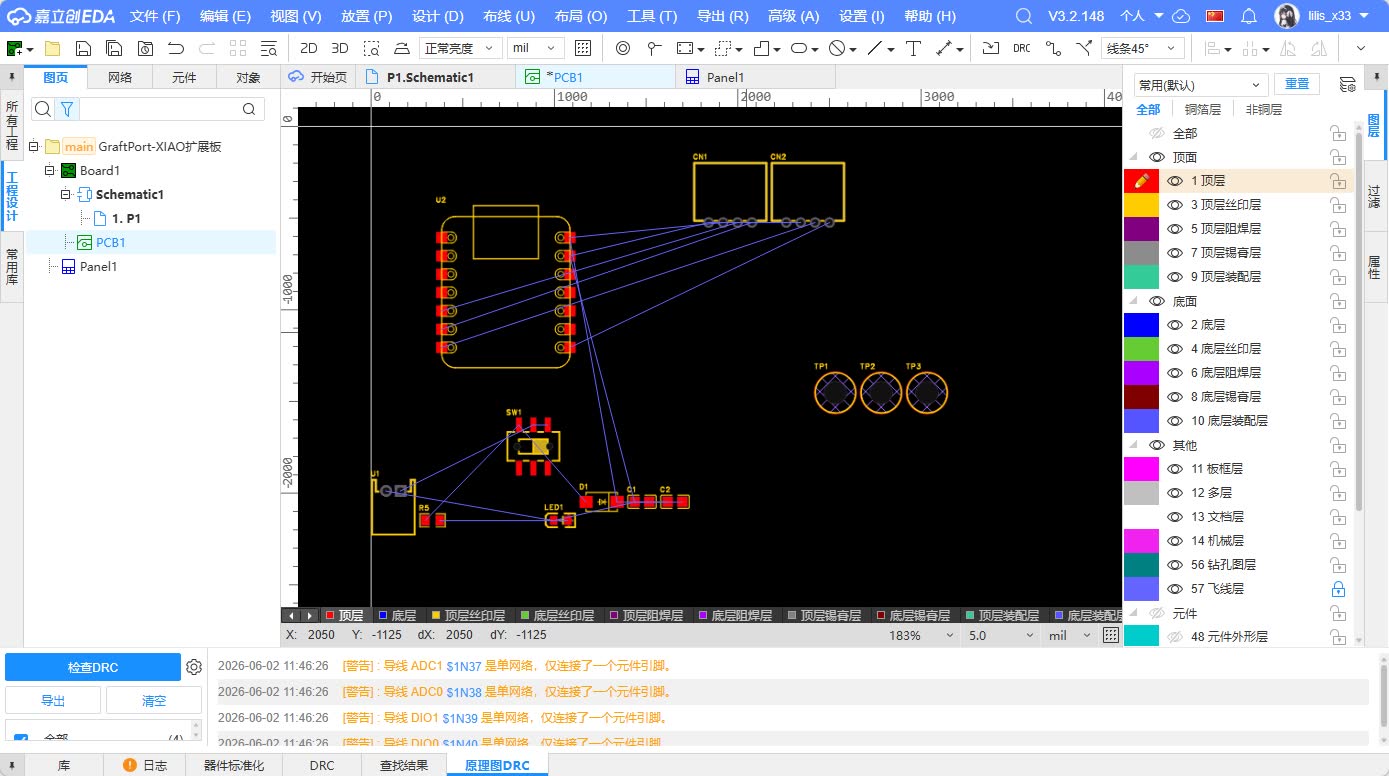Open the find-similar search list icon
The height and width of the screenshot is (776, 1389).
(268, 48)
